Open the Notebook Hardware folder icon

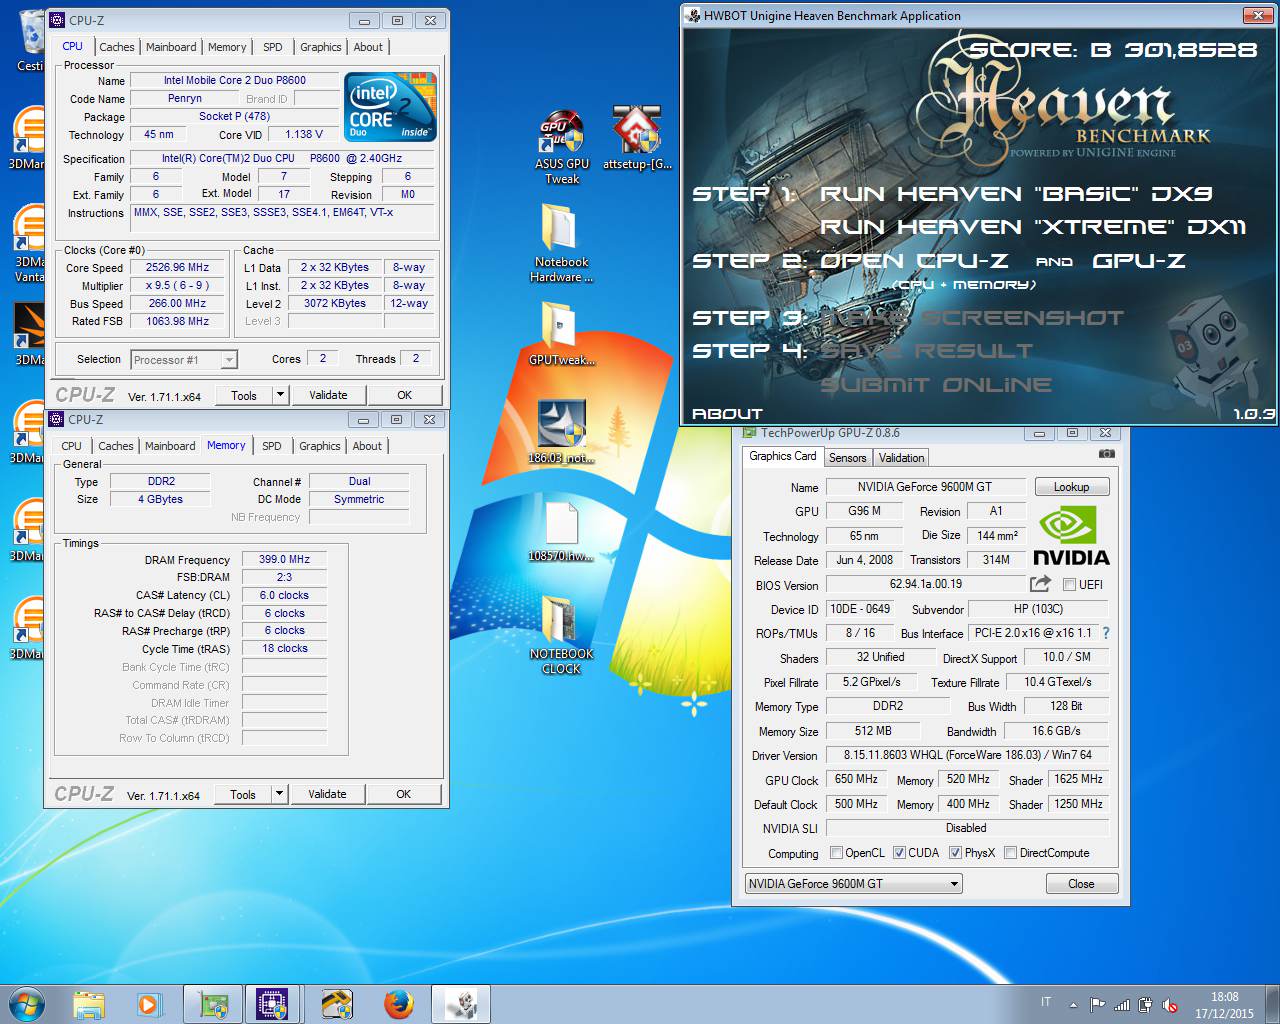tap(561, 243)
